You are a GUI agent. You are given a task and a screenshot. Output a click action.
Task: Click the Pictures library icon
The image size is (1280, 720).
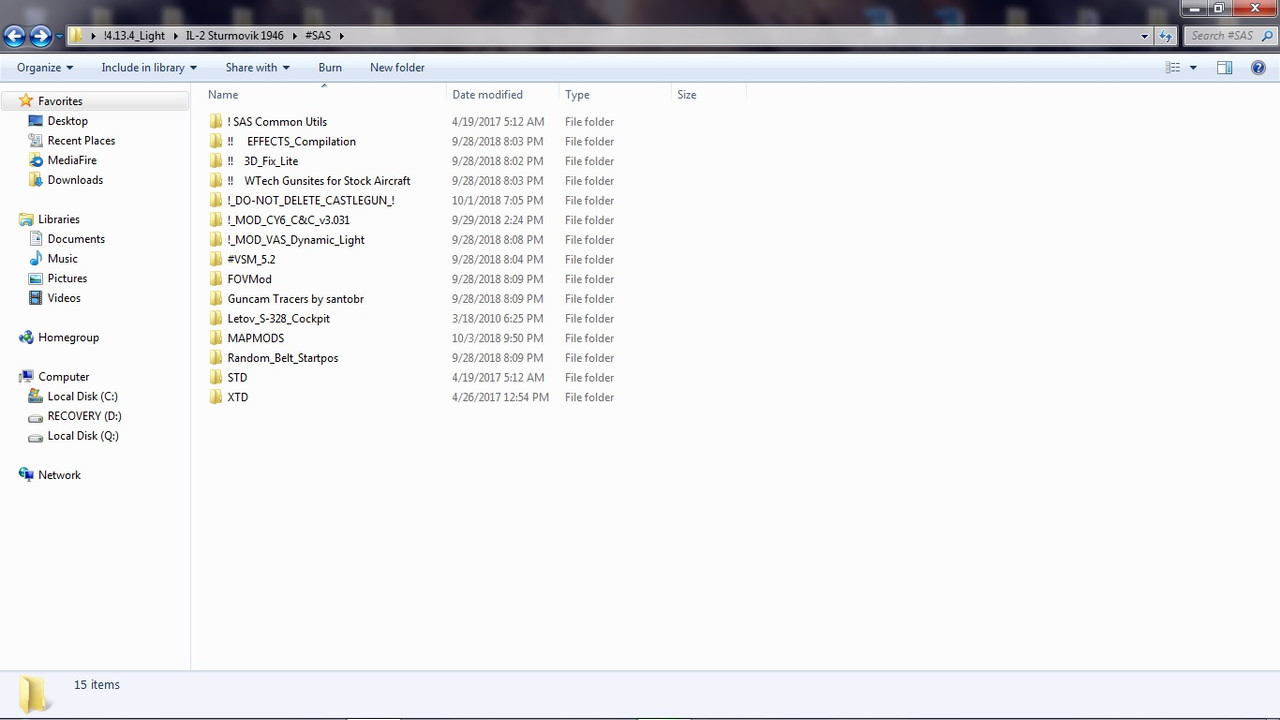click(35, 278)
